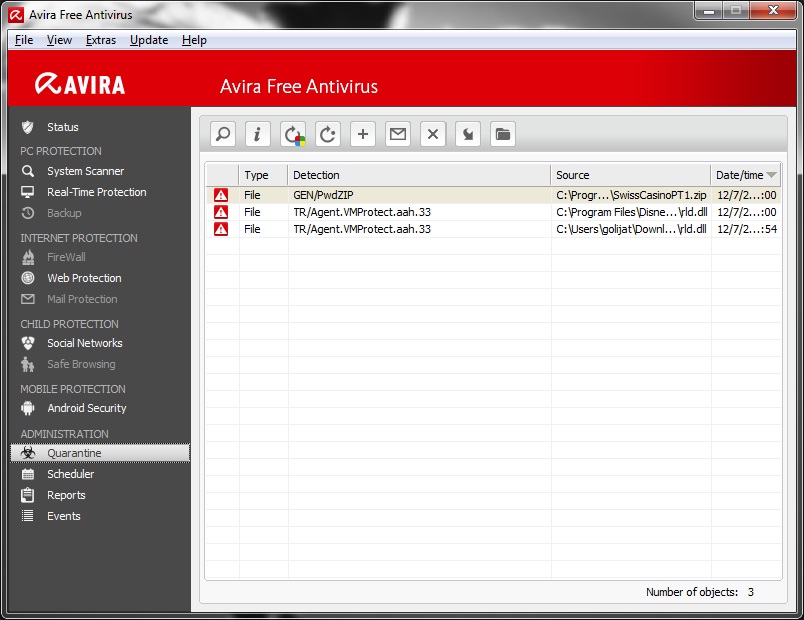Click the Real-Time Protection monitor icon
This screenshot has width=804, height=620.
tap(28, 192)
